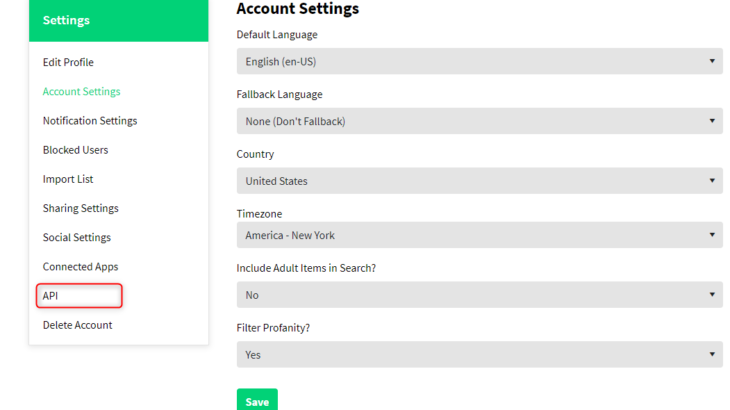
Task: Open the Connected Apps section
Action: (x=80, y=267)
